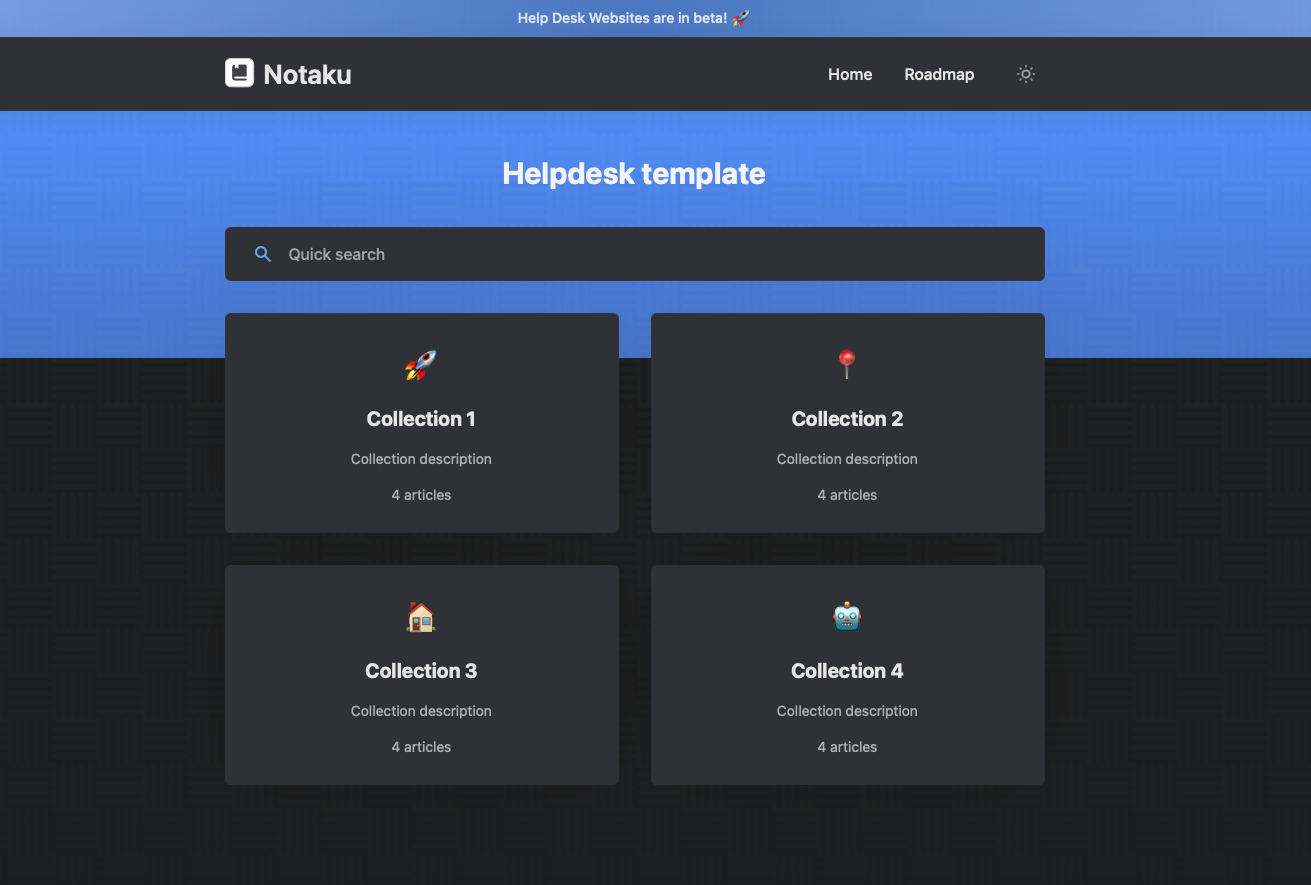Click the rocket emoji in the beta banner
This screenshot has height=885, width=1311.
738,17
